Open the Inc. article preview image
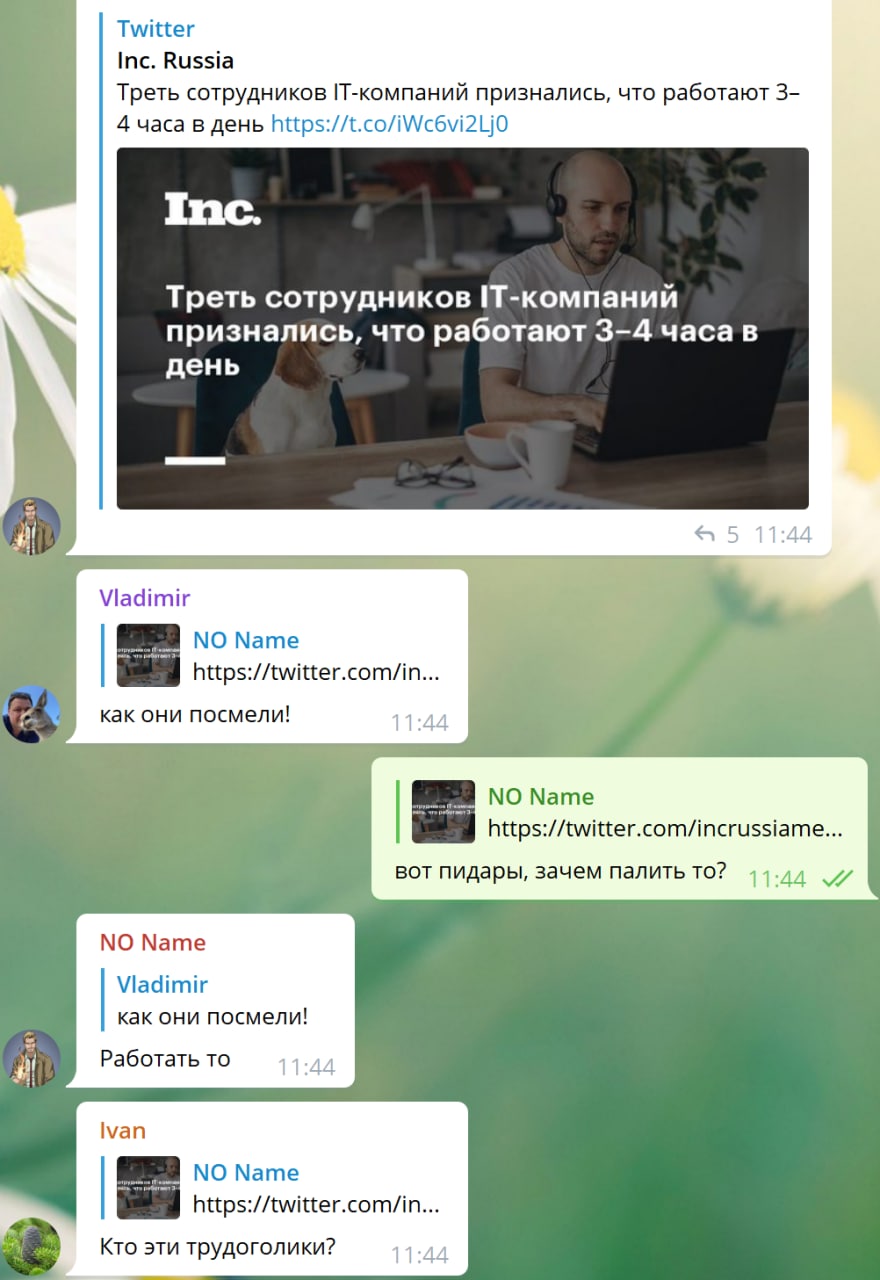 [462, 328]
